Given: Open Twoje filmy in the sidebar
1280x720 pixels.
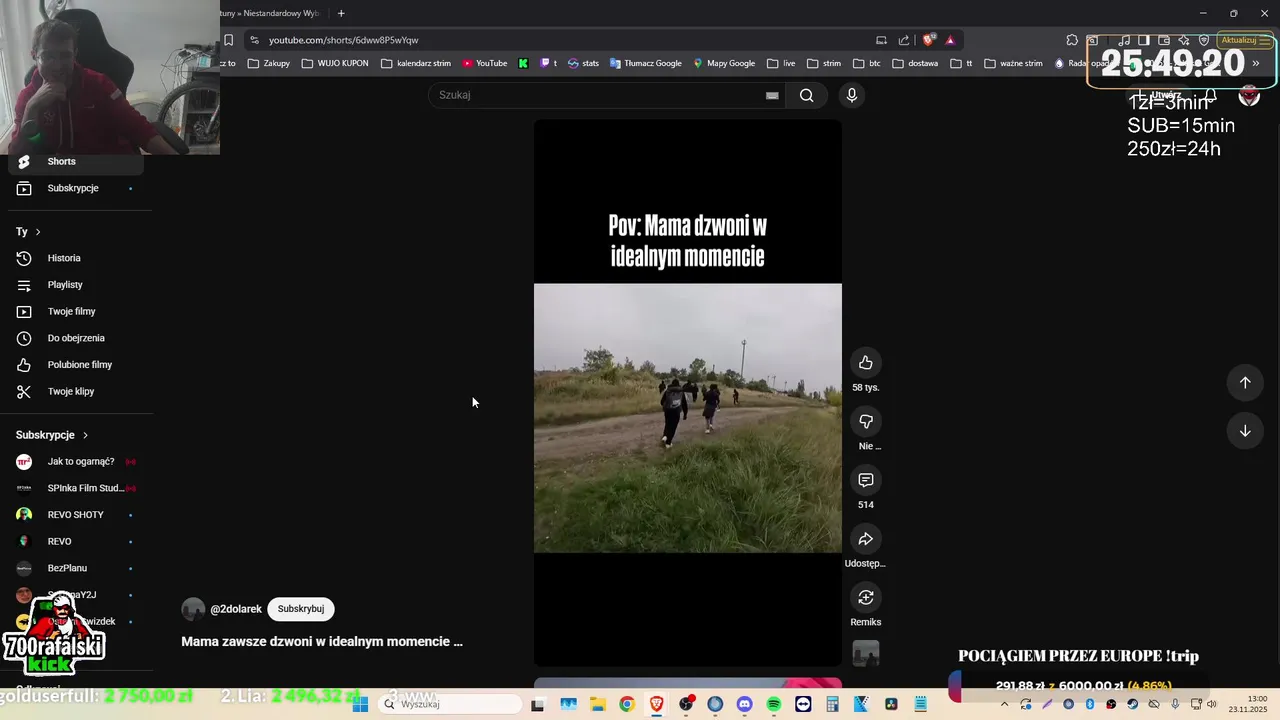Looking at the screenshot, I should [x=76, y=311].
